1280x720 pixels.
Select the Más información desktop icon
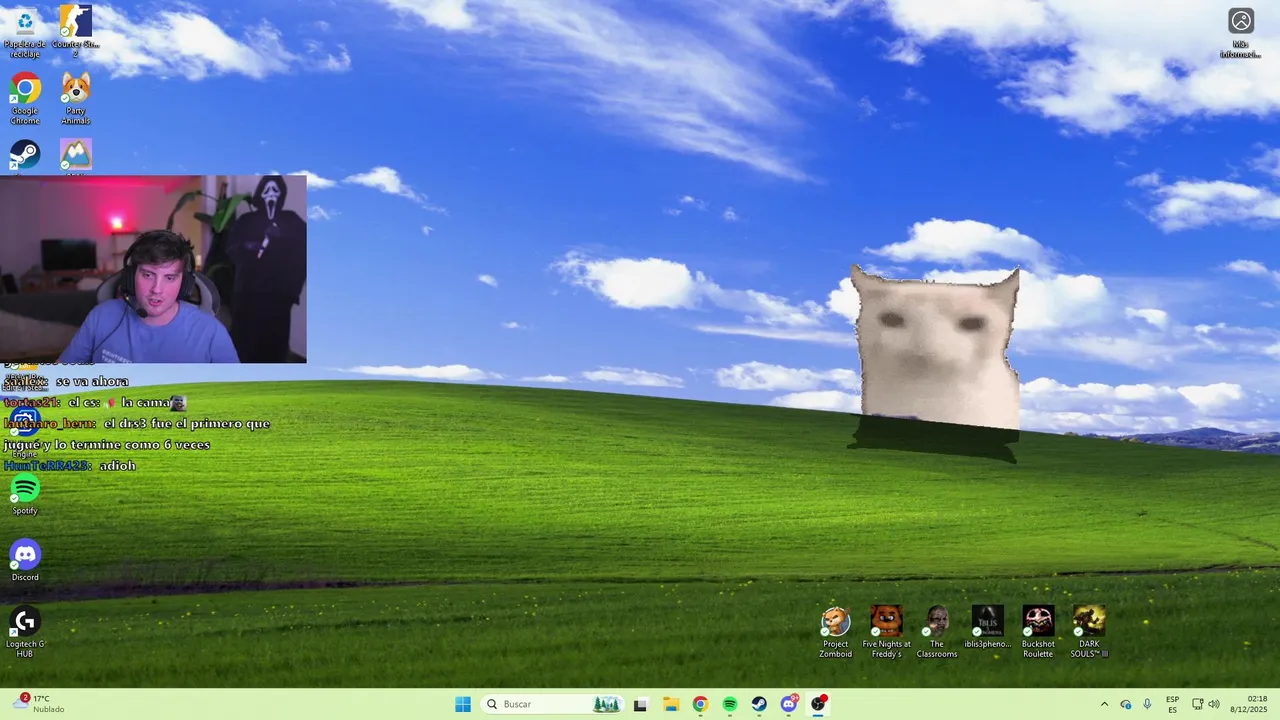coord(1241,33)
